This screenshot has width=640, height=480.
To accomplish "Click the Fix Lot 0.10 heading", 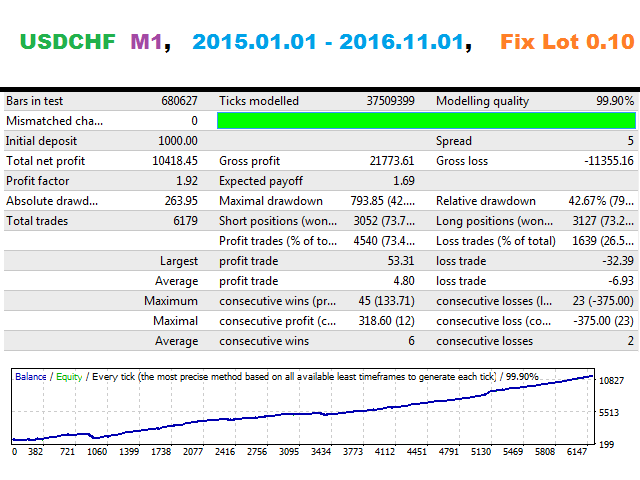I will [x=567, y=42].
